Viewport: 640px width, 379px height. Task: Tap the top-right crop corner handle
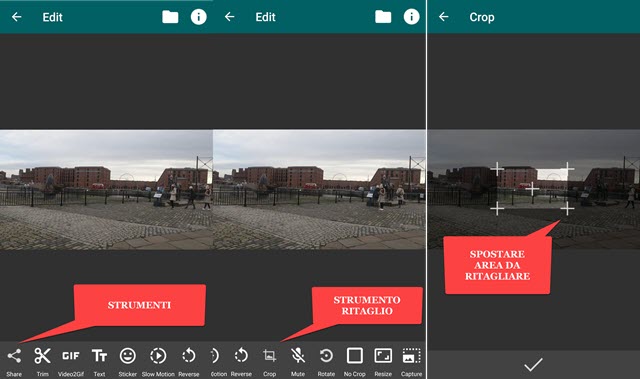pyautogui.click(x=567, y=168)
